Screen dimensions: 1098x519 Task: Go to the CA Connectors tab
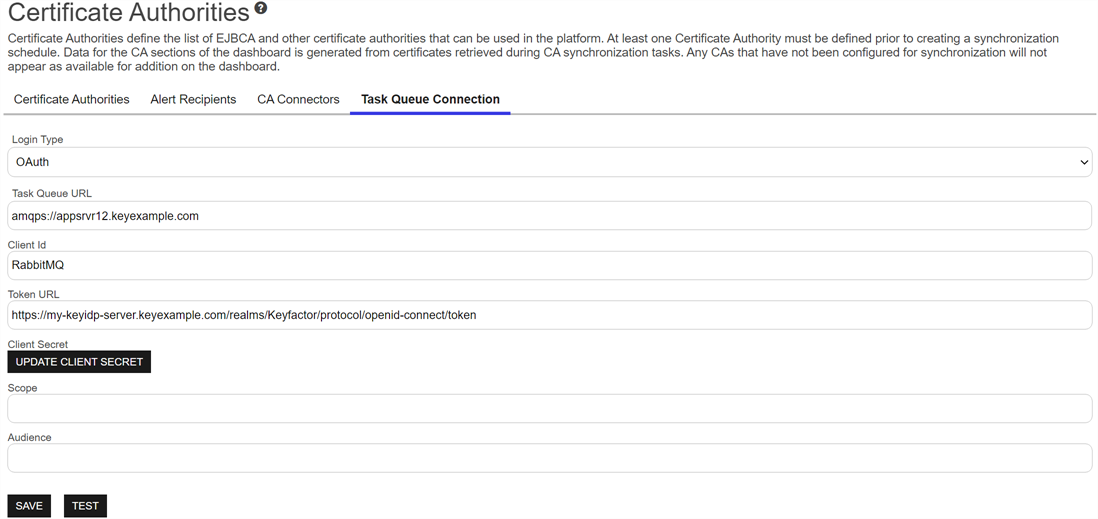(298, 99)
